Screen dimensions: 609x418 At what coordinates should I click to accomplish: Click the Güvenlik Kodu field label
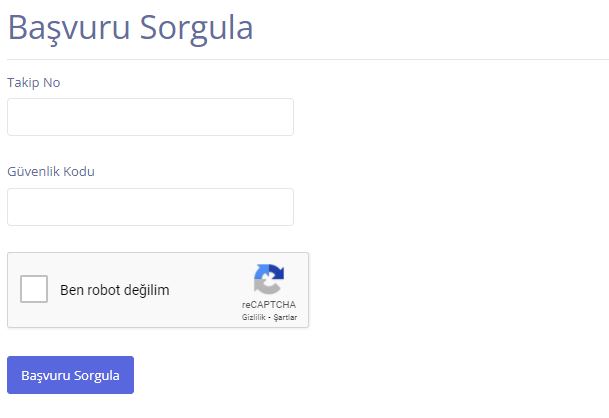[51, 171]
